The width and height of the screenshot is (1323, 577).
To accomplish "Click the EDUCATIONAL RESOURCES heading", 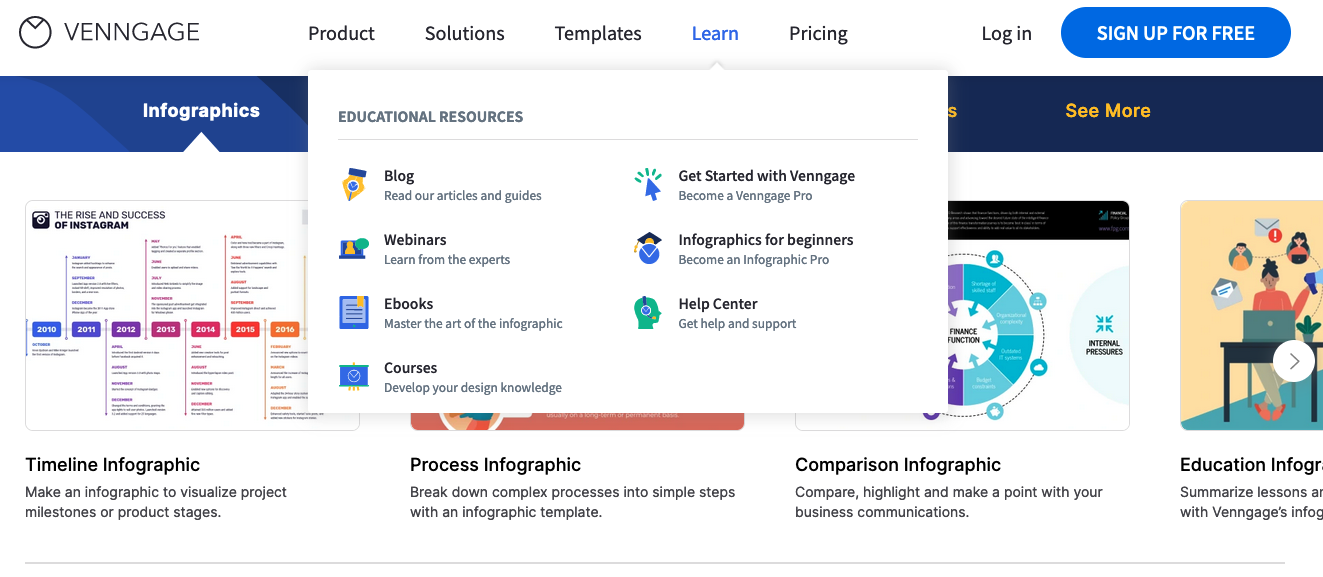I will click(x=430, y=117).
